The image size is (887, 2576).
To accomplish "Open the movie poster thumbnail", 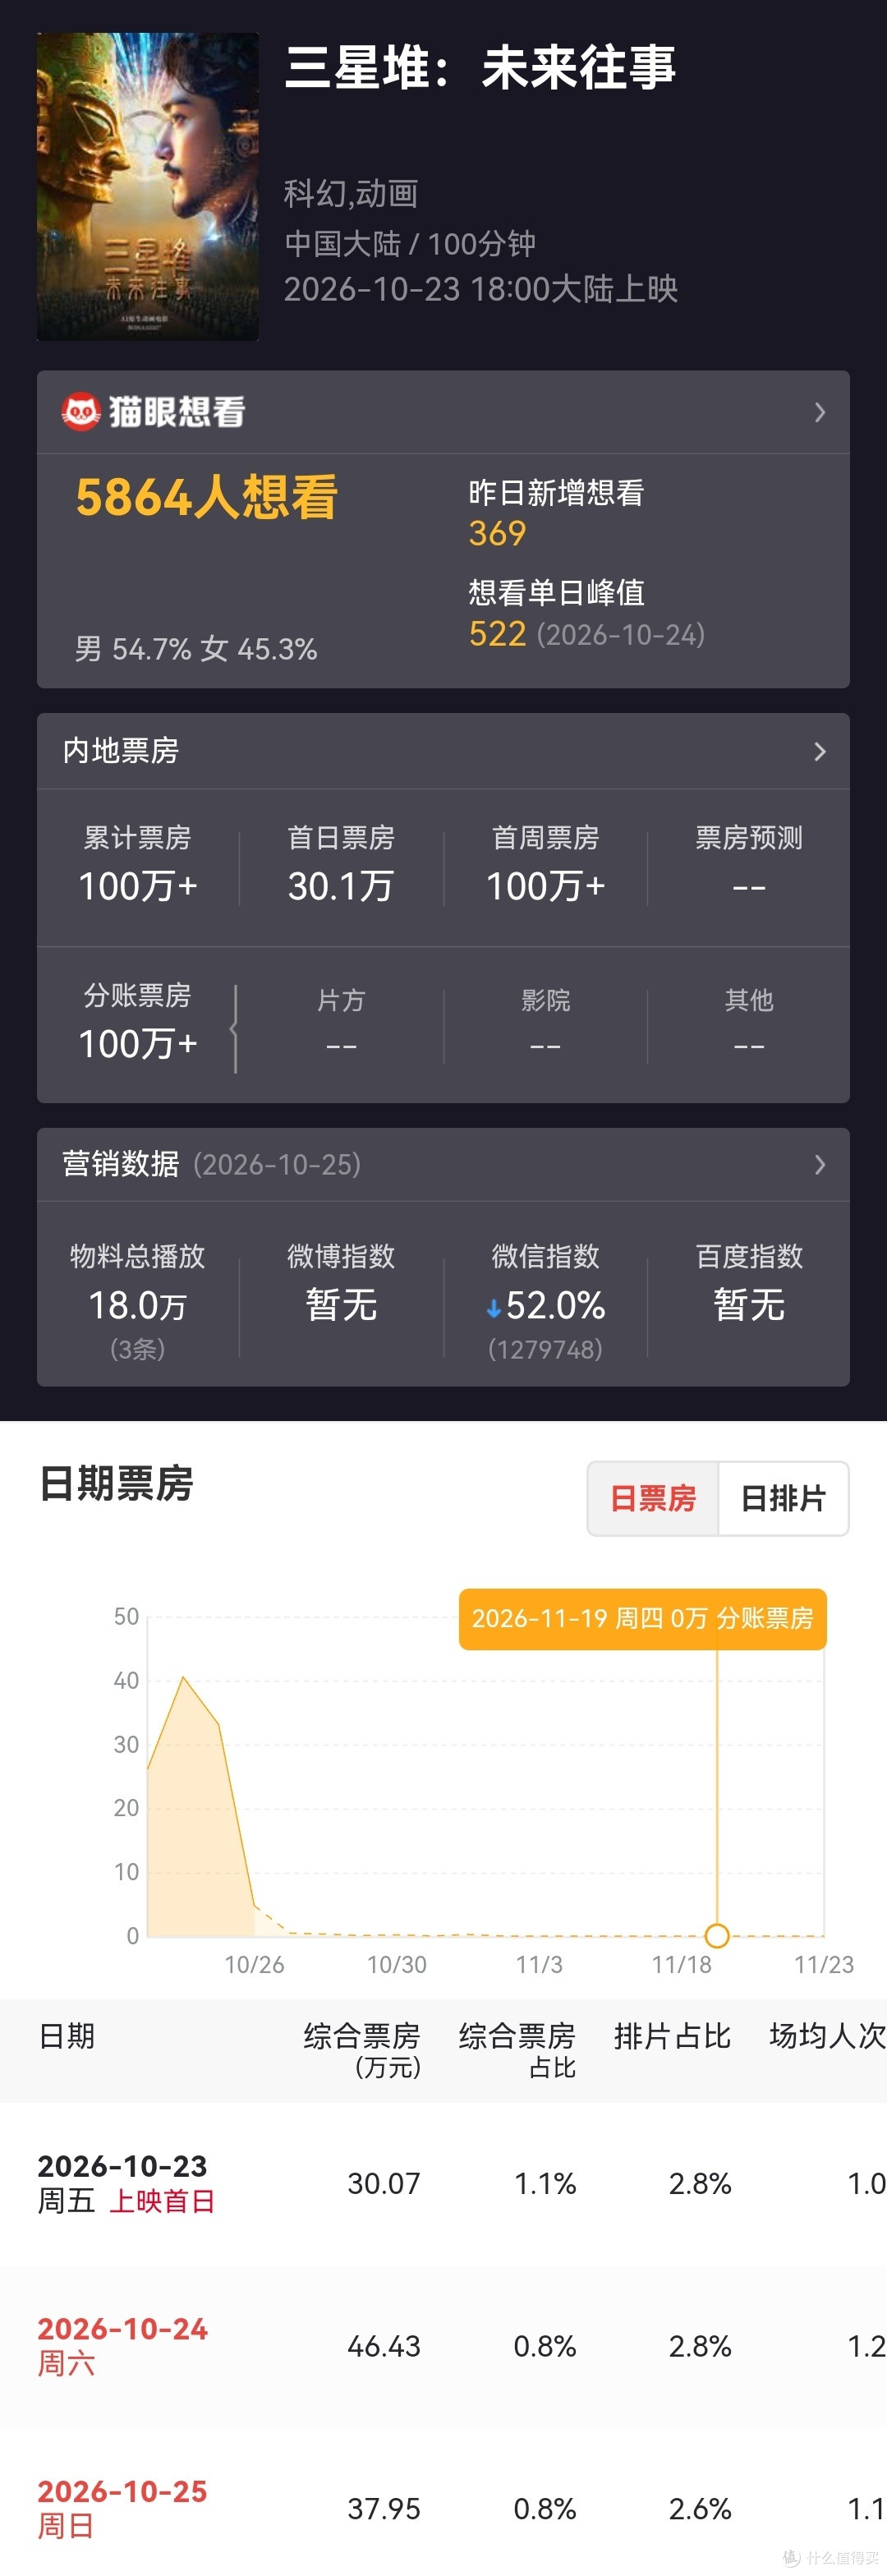I will tap(148, 187).
